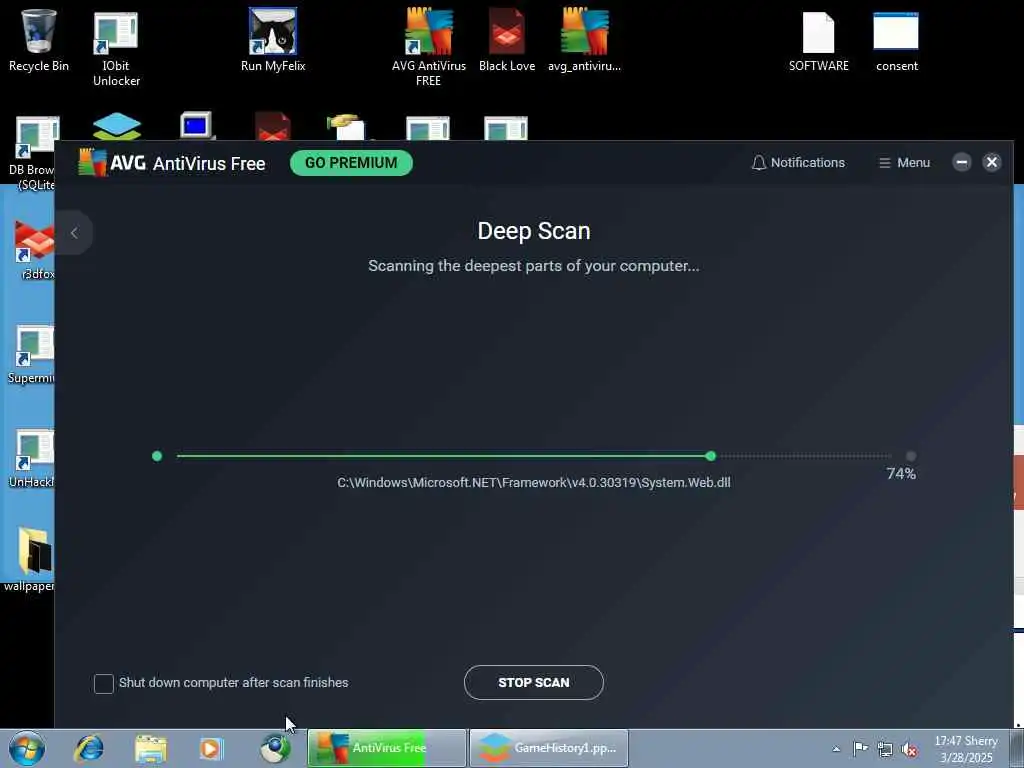Select the Supermium desktop shortcut
This screenshot has height=768, width=1024.
tap(31, 354)
